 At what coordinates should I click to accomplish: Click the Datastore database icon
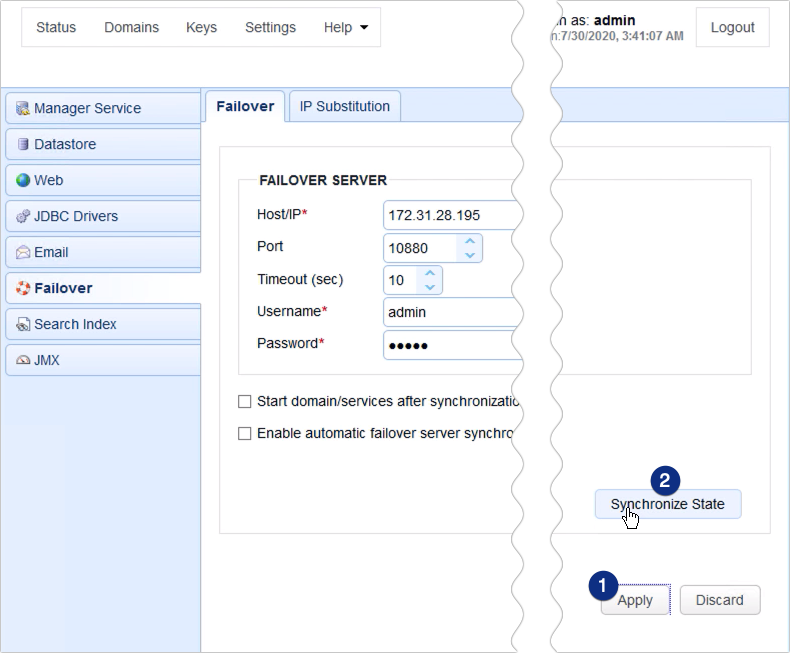tap(23, 144)
